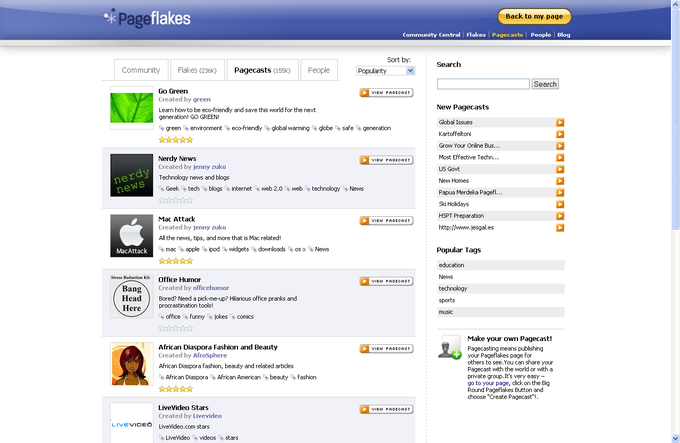Image resolution: width=680 pixels, height=443 pixels.
Task: View the LiveVideo Stars pagecast
Action: (x=386, y=409)
